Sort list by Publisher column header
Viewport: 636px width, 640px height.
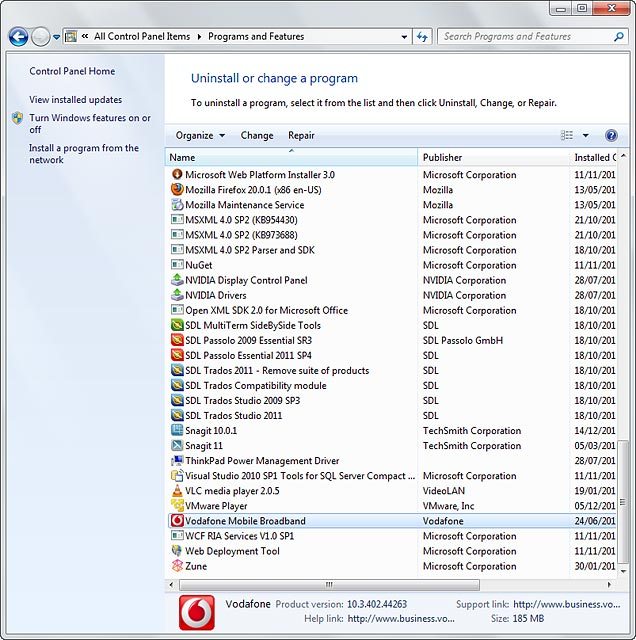coord(494,157)
